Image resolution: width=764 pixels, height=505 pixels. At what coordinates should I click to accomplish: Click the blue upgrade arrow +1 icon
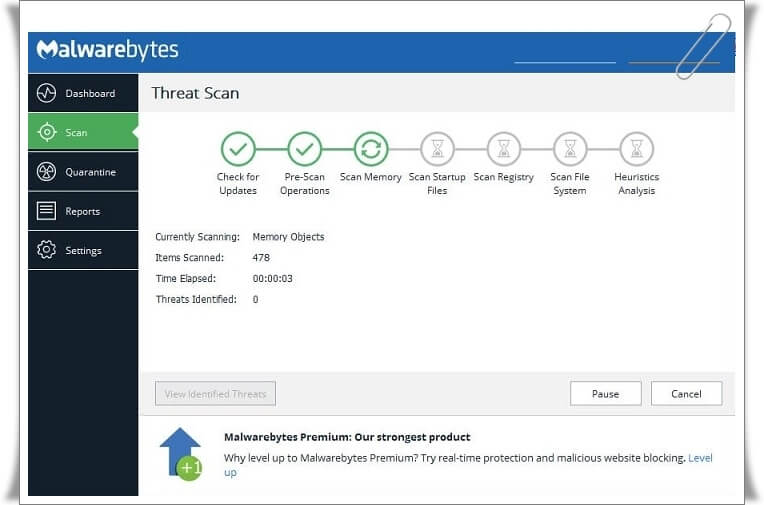(x=181, y=454)
